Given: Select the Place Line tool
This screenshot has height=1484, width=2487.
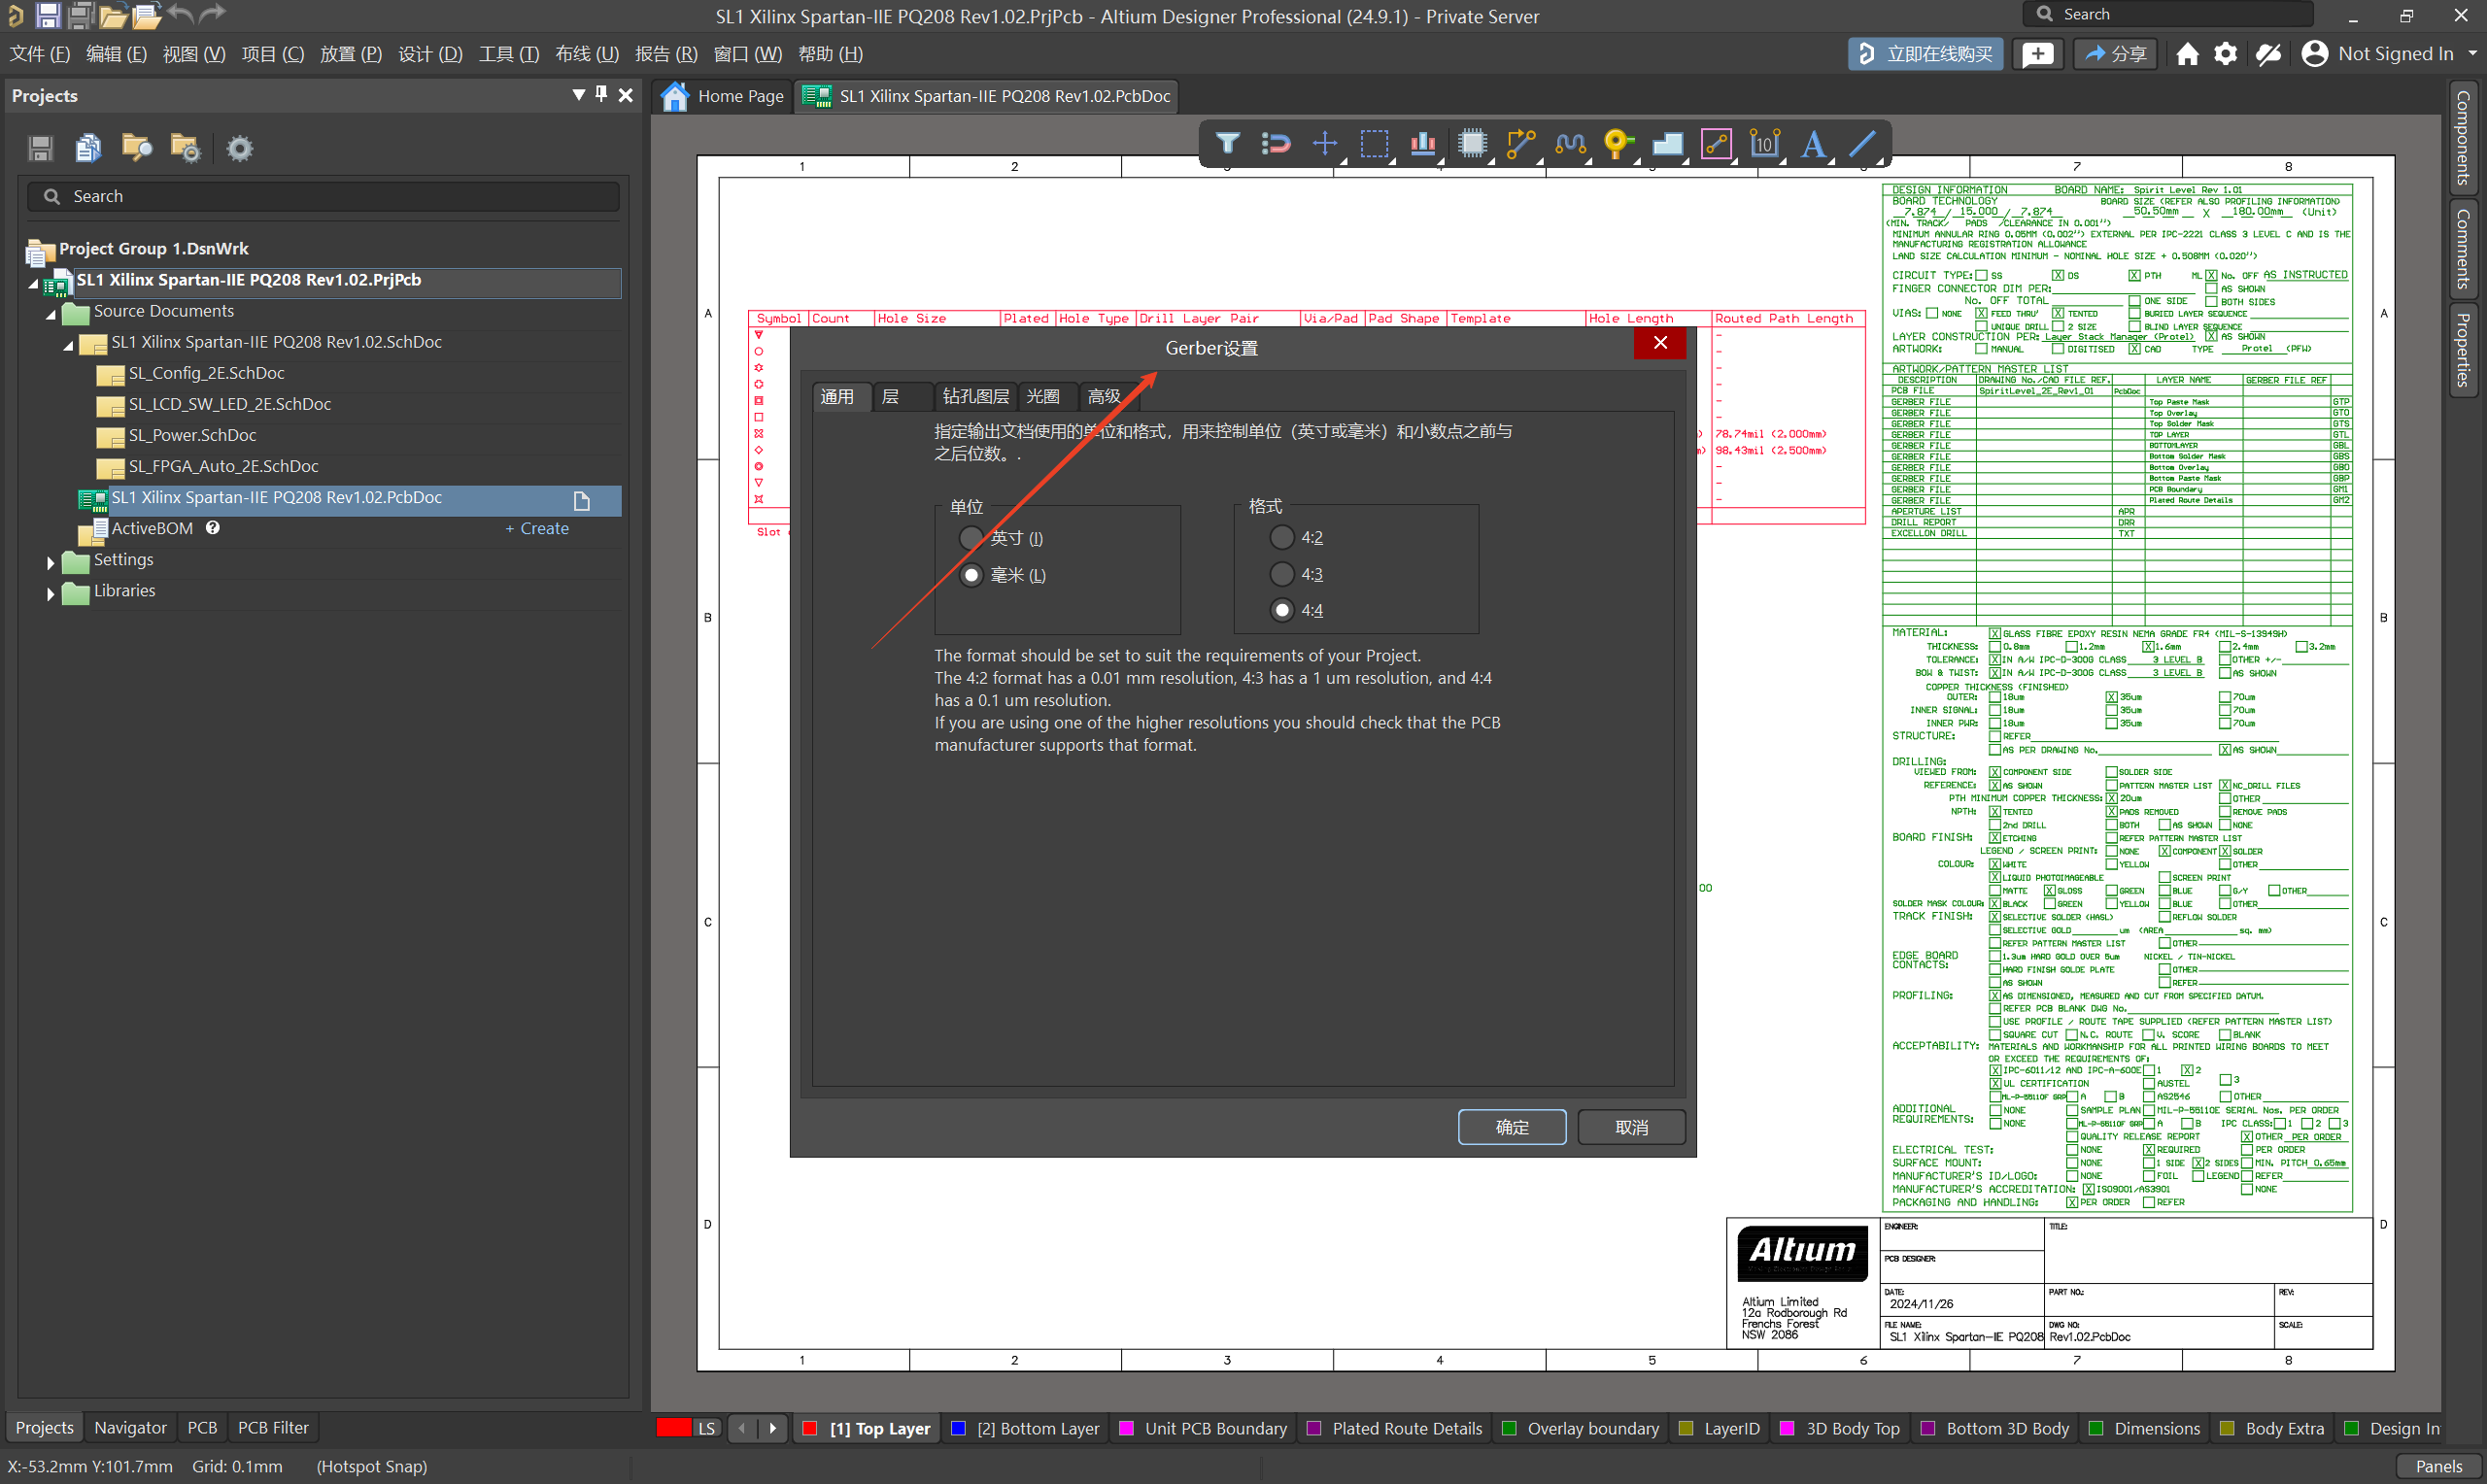Looking at the screenshot, I should pos(1862,144).
